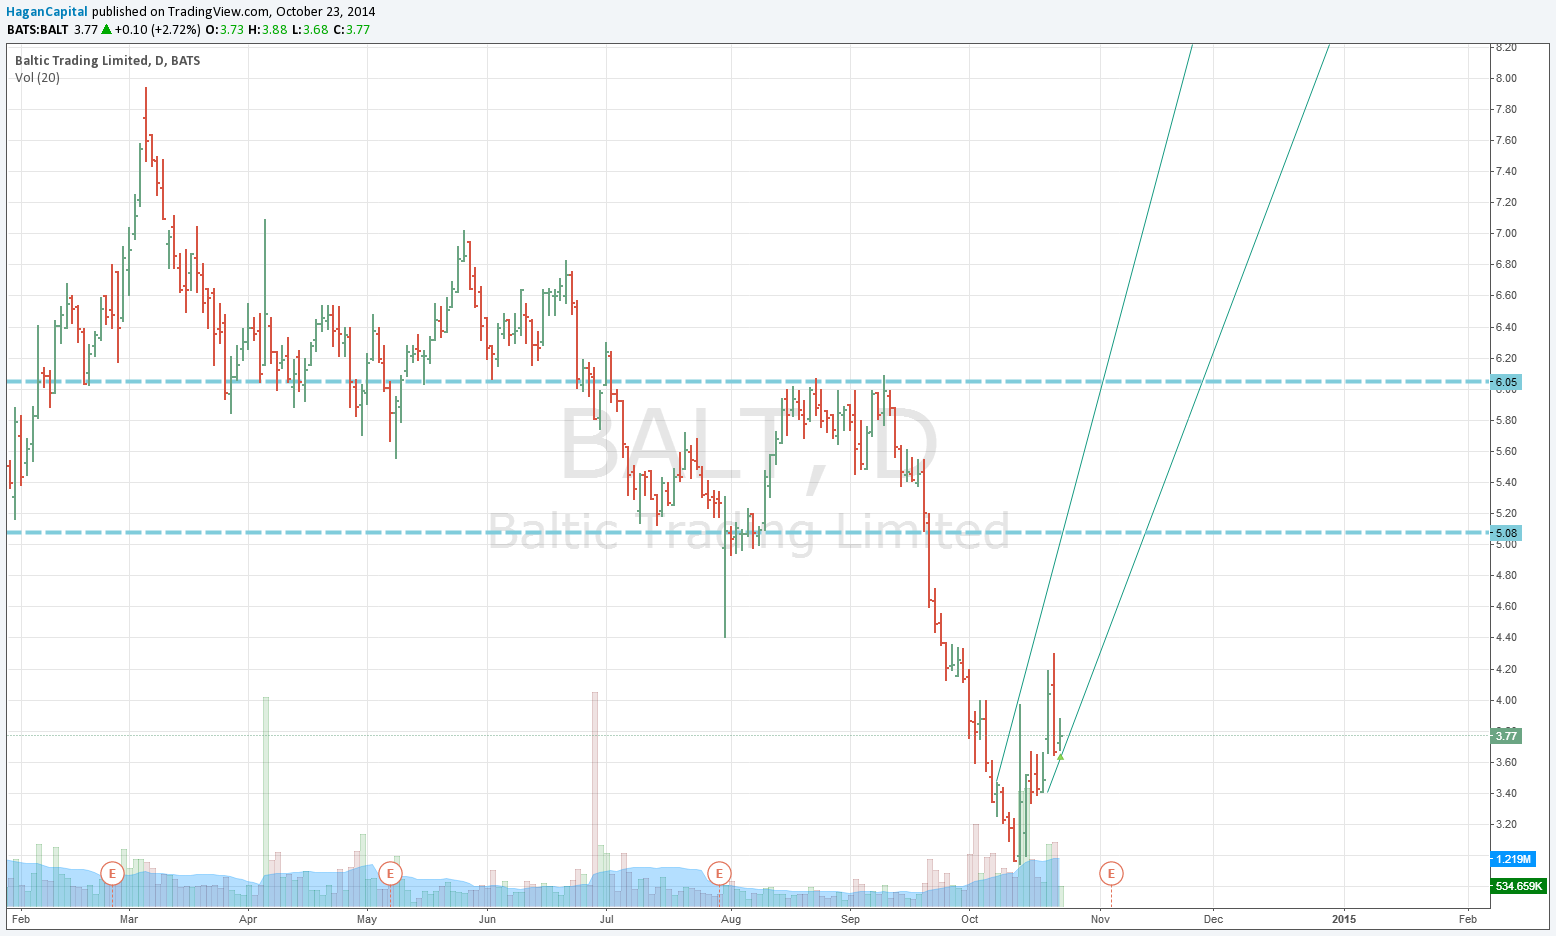
Task: Click the Mar label on time axis
Action: click(x=129, y=919)
